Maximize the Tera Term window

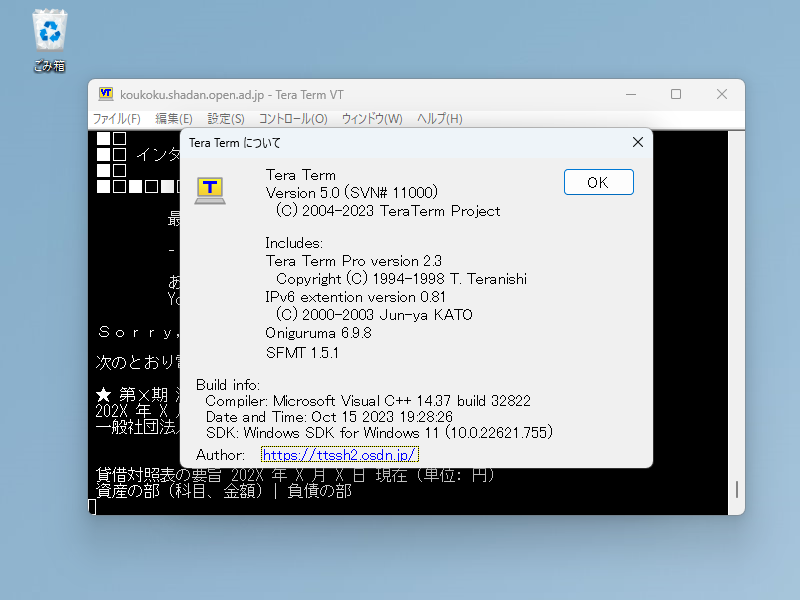tap(676, 94)
